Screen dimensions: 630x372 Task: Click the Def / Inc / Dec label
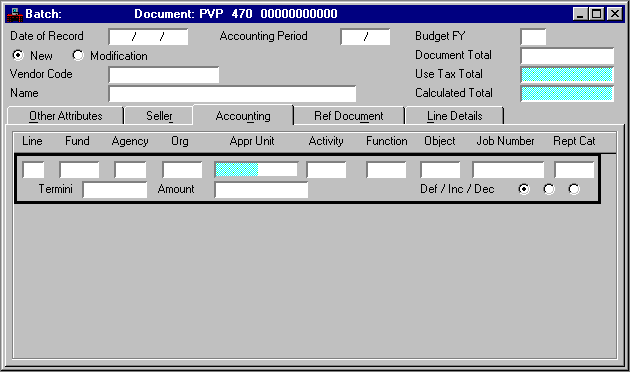click(457, 189)
